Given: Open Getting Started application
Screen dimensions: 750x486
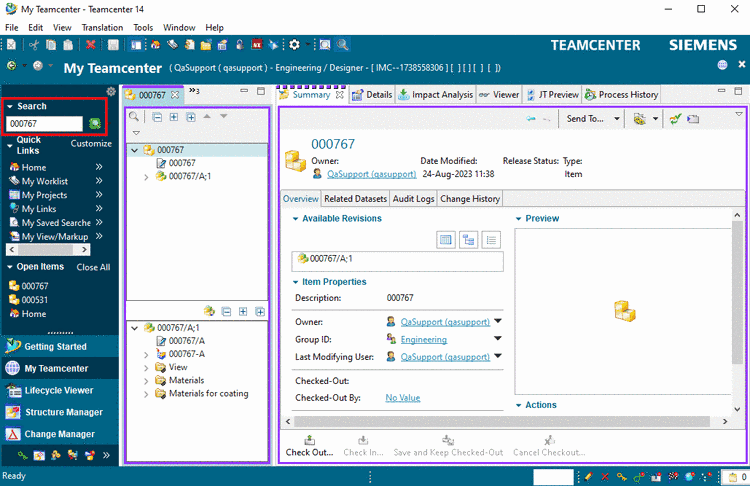Looking at the screenshot, I should [x=59, y=347].
